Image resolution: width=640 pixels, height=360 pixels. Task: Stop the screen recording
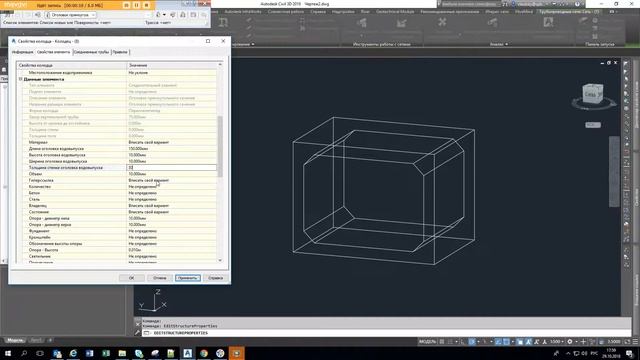tap(146, 5)
